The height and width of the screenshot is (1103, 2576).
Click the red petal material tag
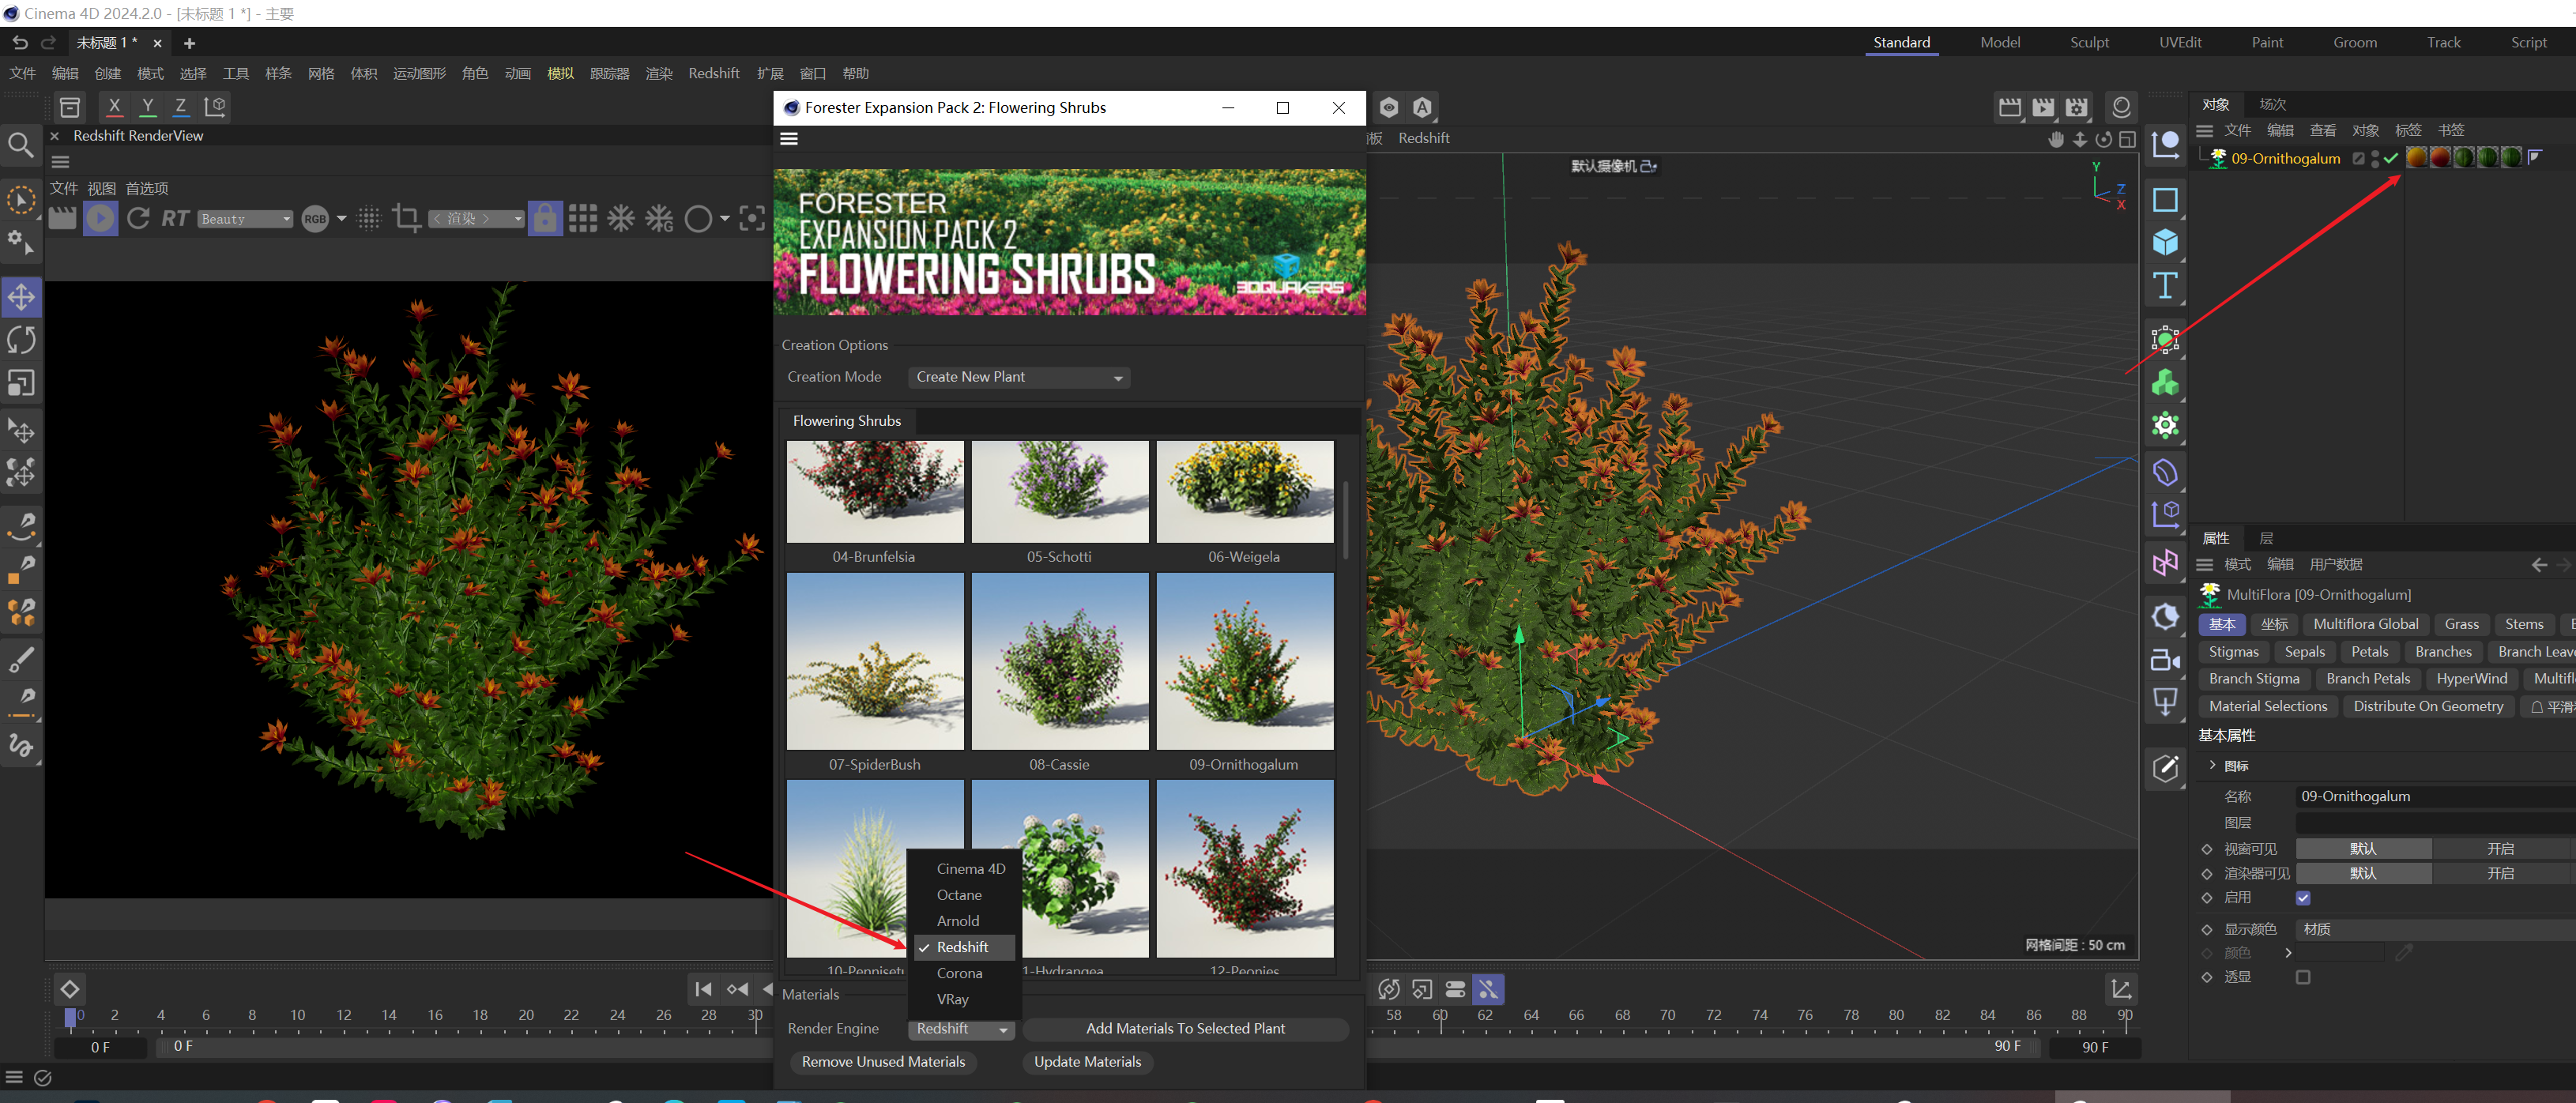[2440, 158]
